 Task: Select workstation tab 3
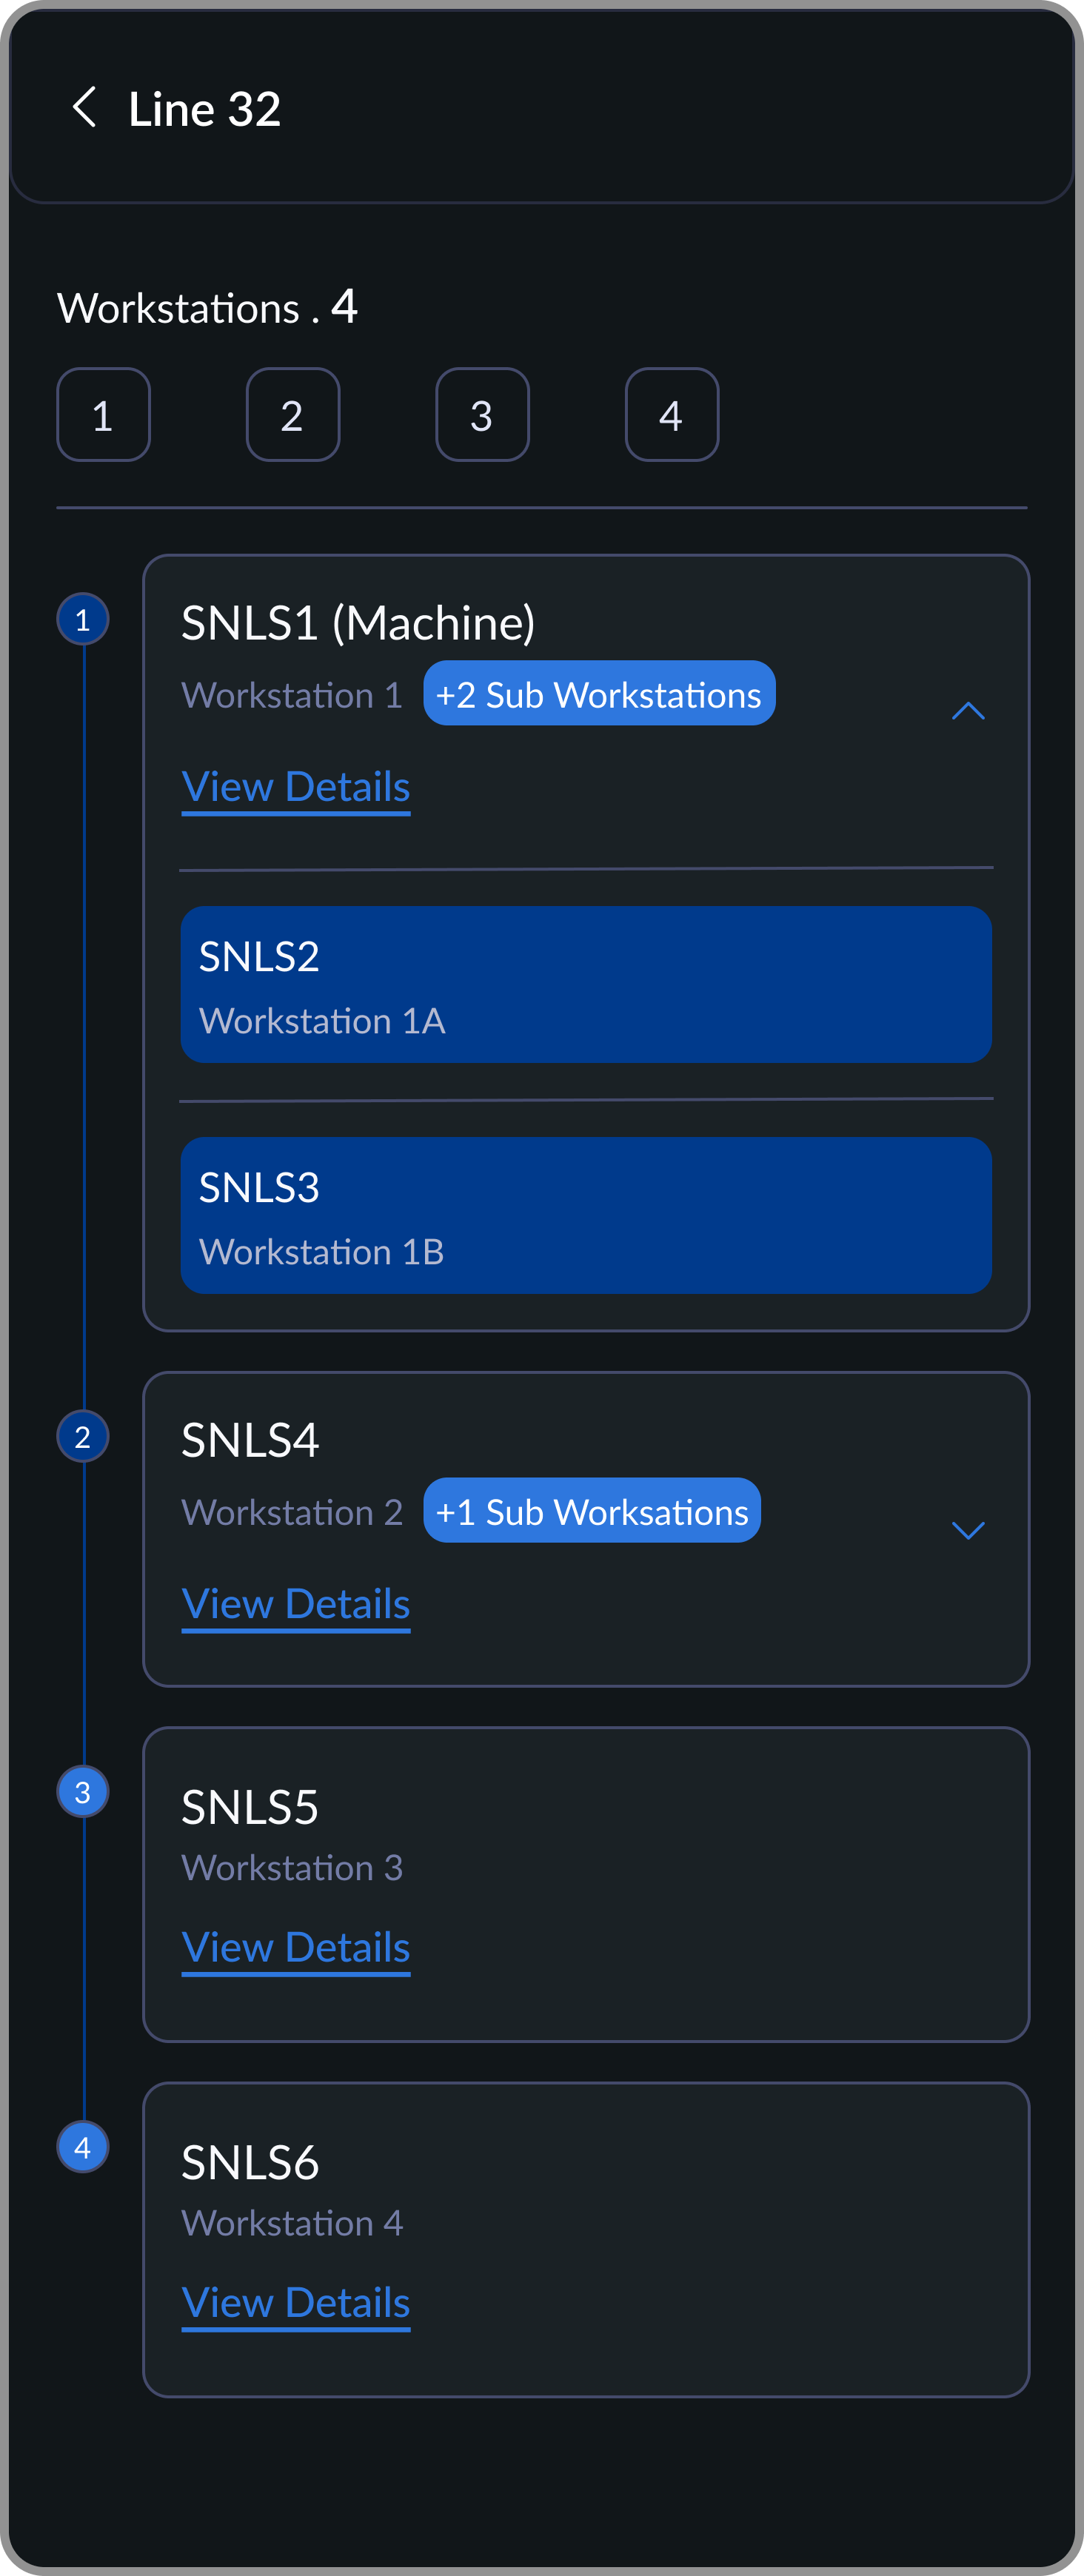tap(482, 415)
